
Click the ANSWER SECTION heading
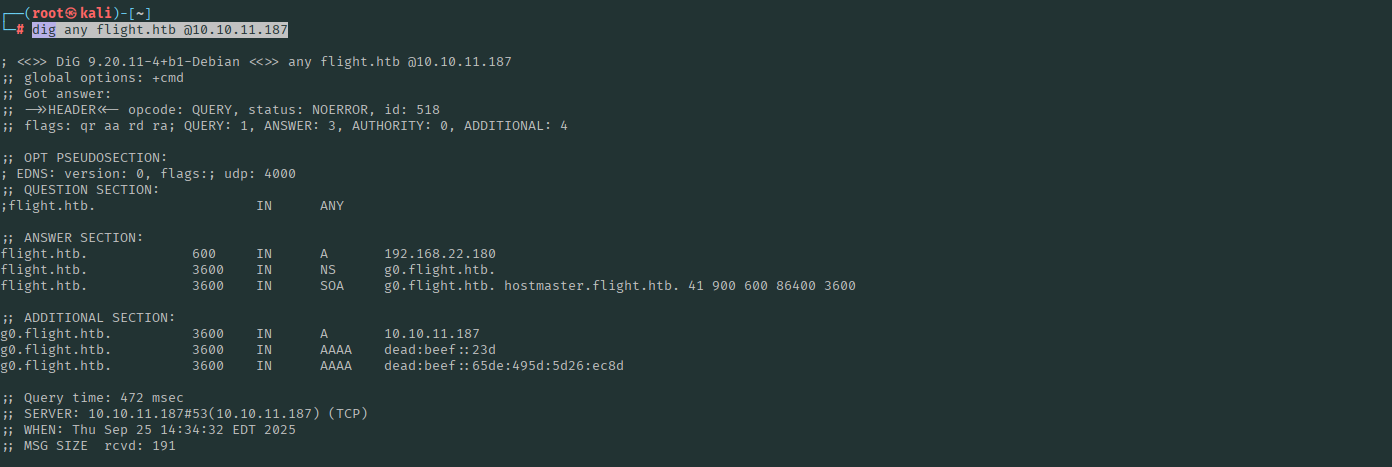point(84,238)
